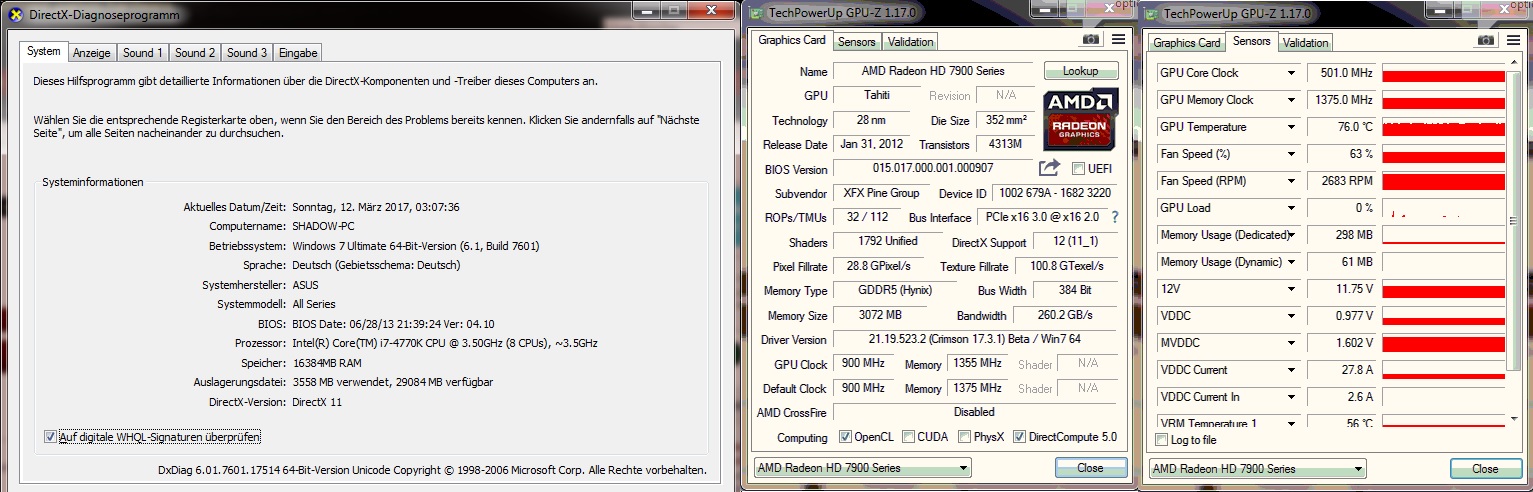Screen dimensions: 1533x492
Task: Toggle WHQL-Signaturen überprüfen checkbox
Action: point(50,437)
